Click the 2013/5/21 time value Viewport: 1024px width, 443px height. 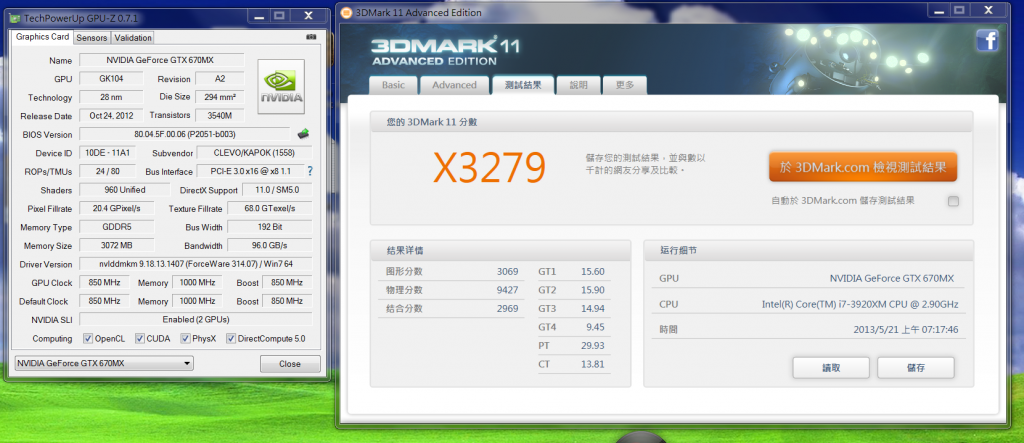click(906, 329)
